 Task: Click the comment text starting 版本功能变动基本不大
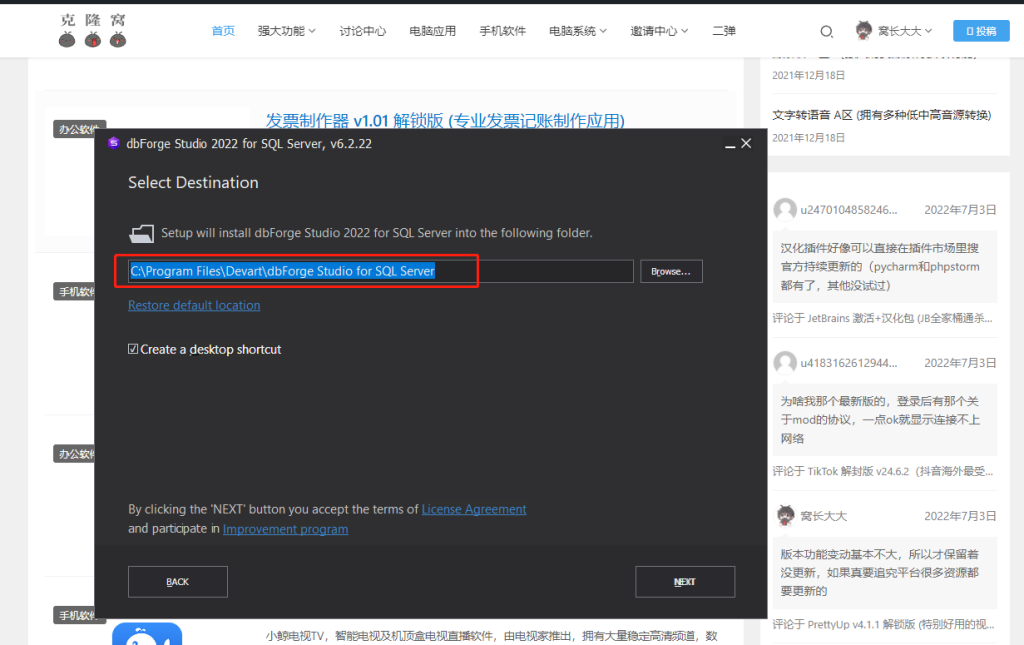pos(880,573)
